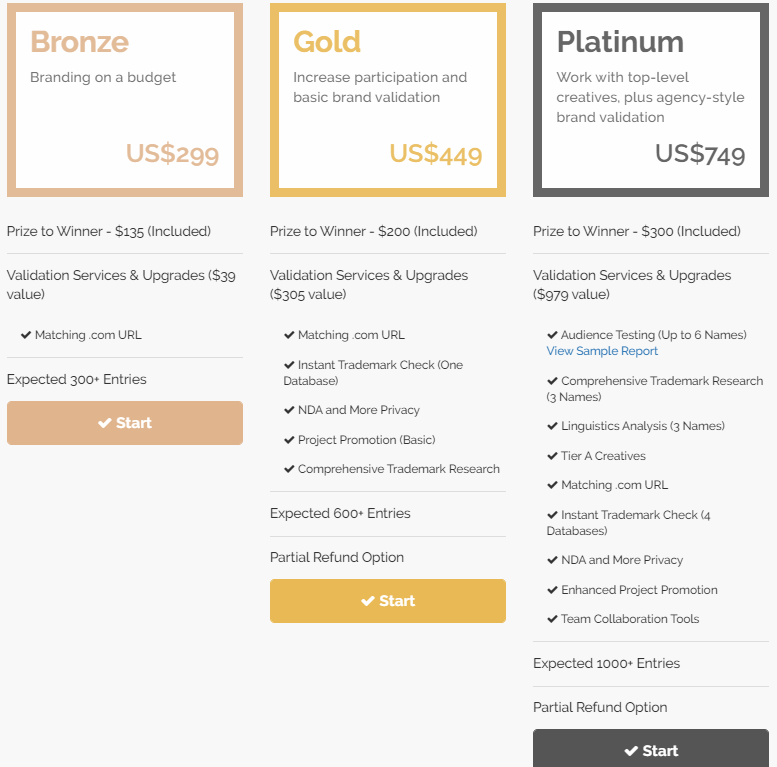Click checkmark beside Bronze Matching .com URL

coord(26,335)
